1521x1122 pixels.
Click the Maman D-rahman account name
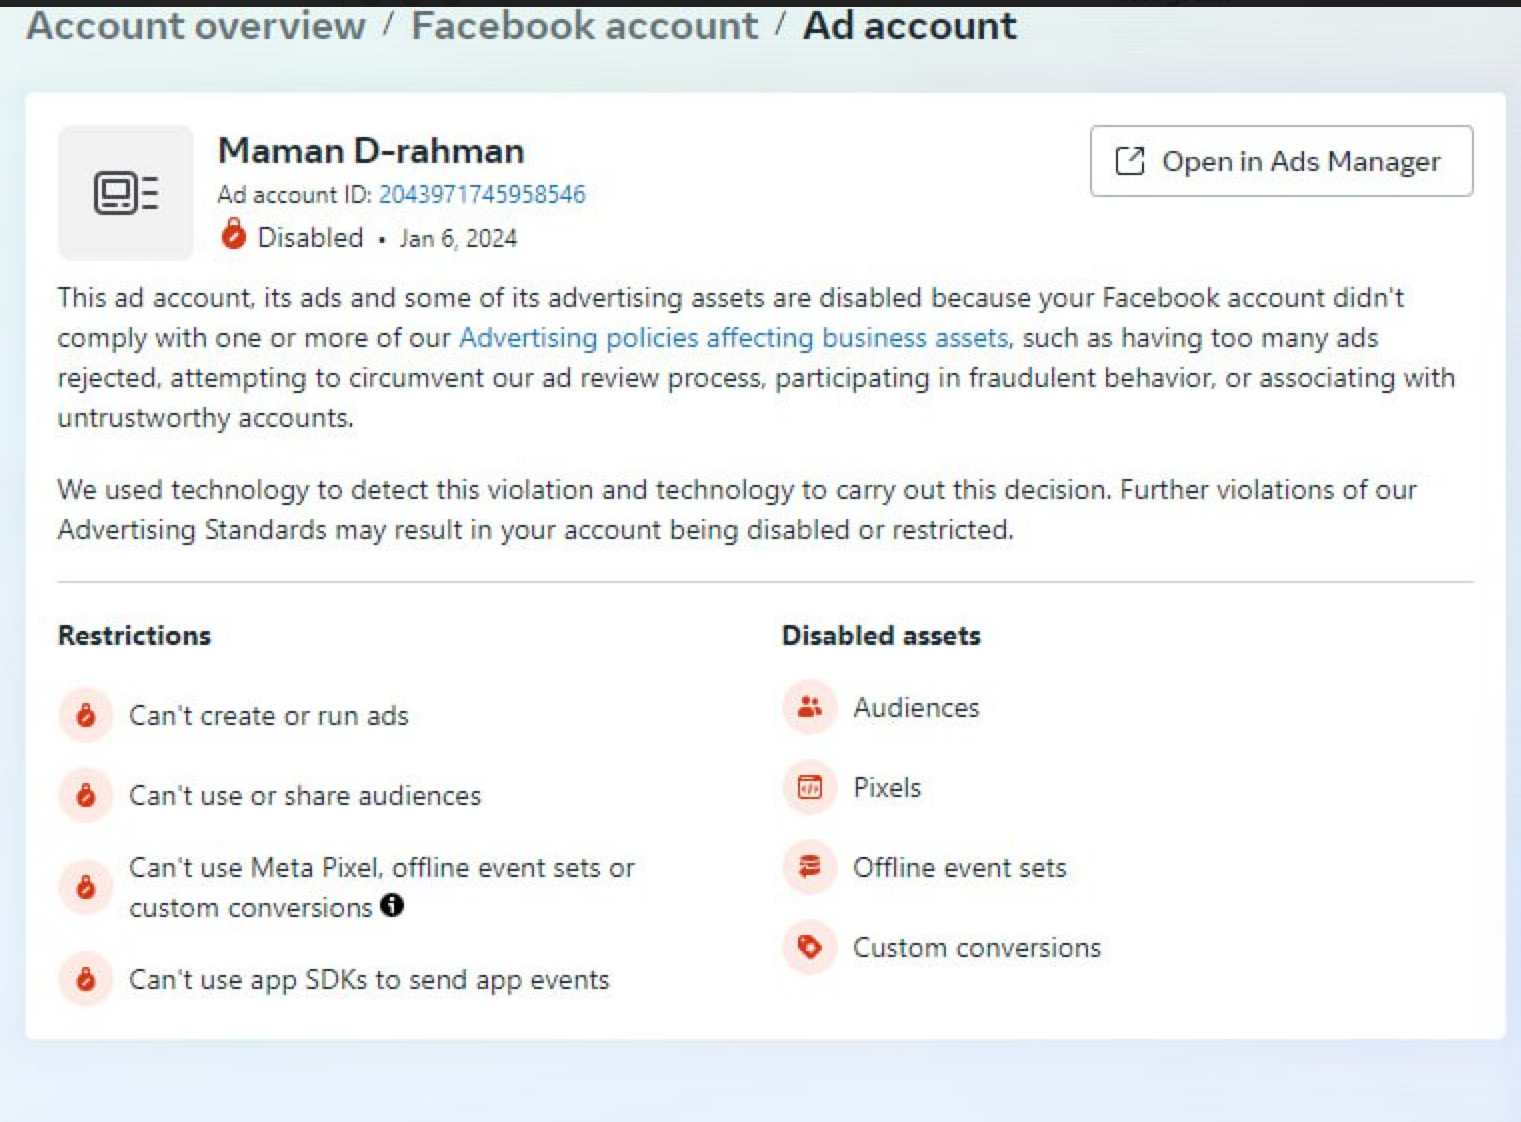pyautogui.click(x=371, y=151)
